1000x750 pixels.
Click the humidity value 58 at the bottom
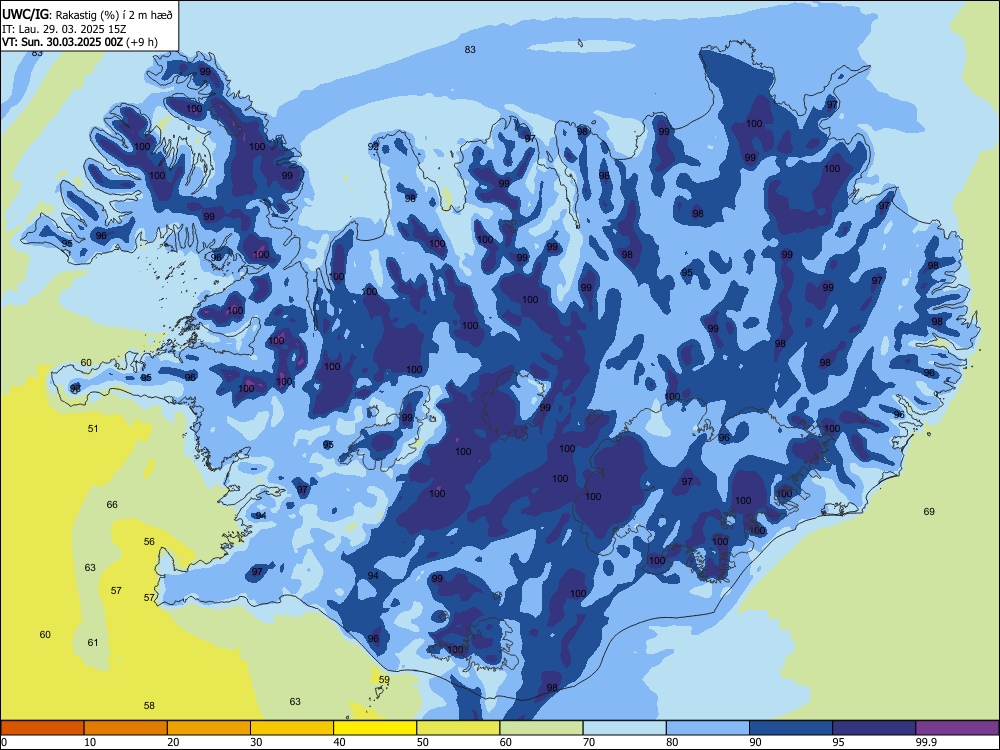(149, 705)
